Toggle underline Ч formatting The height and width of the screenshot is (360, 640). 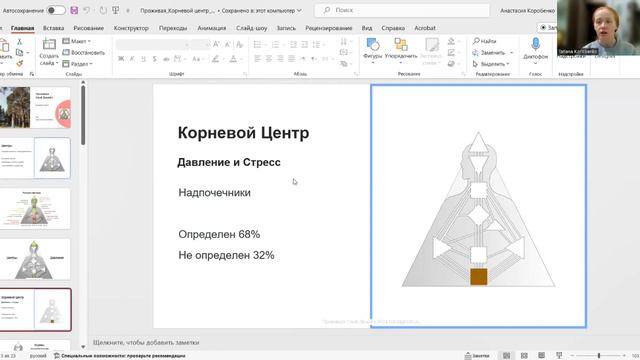click(x=143, y=59)
